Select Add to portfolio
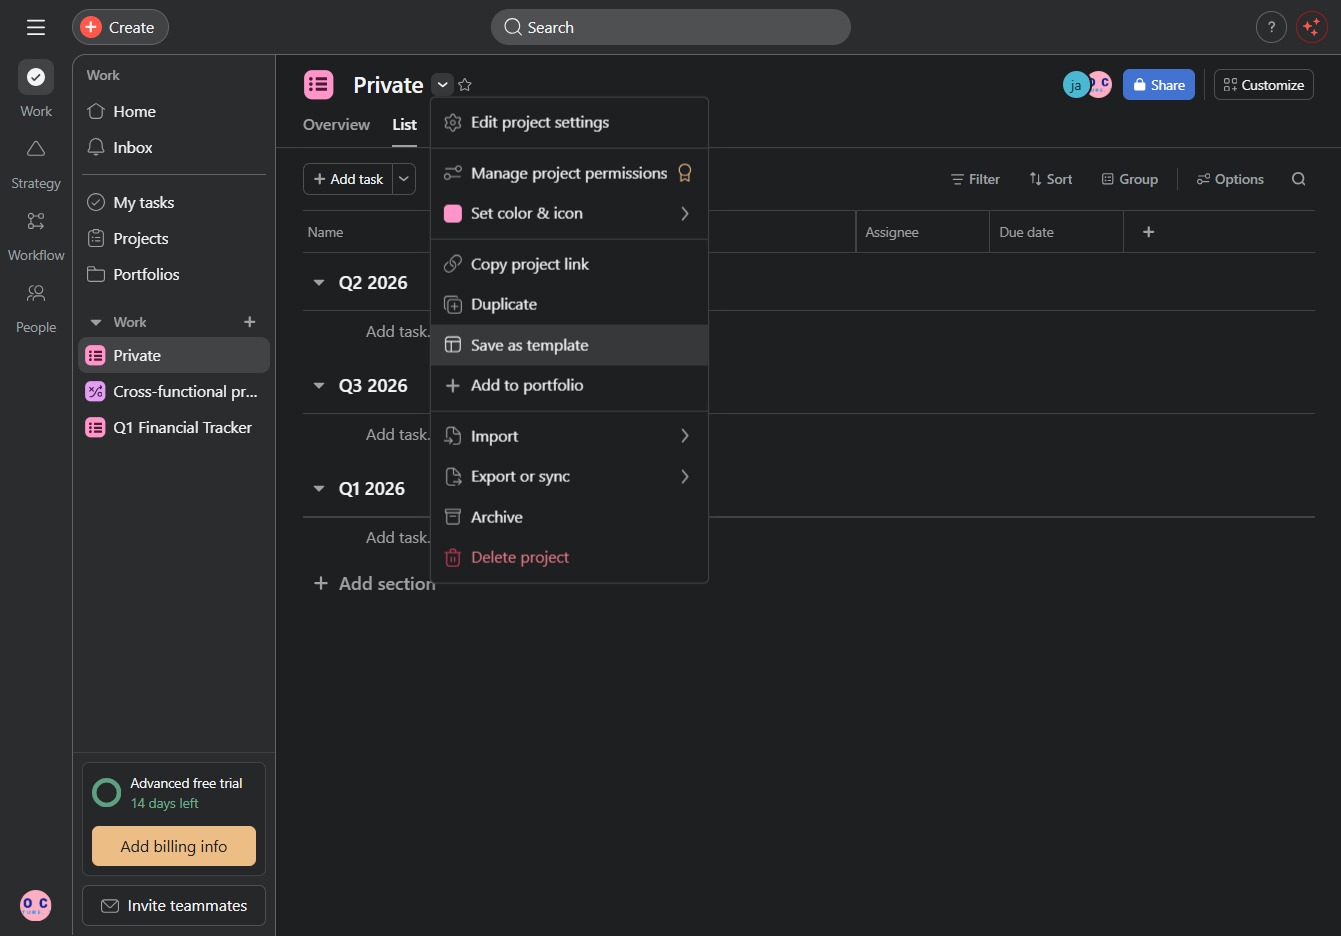Screen dimensions: 1341x936 pyautogui.click(x=569, y=385)
